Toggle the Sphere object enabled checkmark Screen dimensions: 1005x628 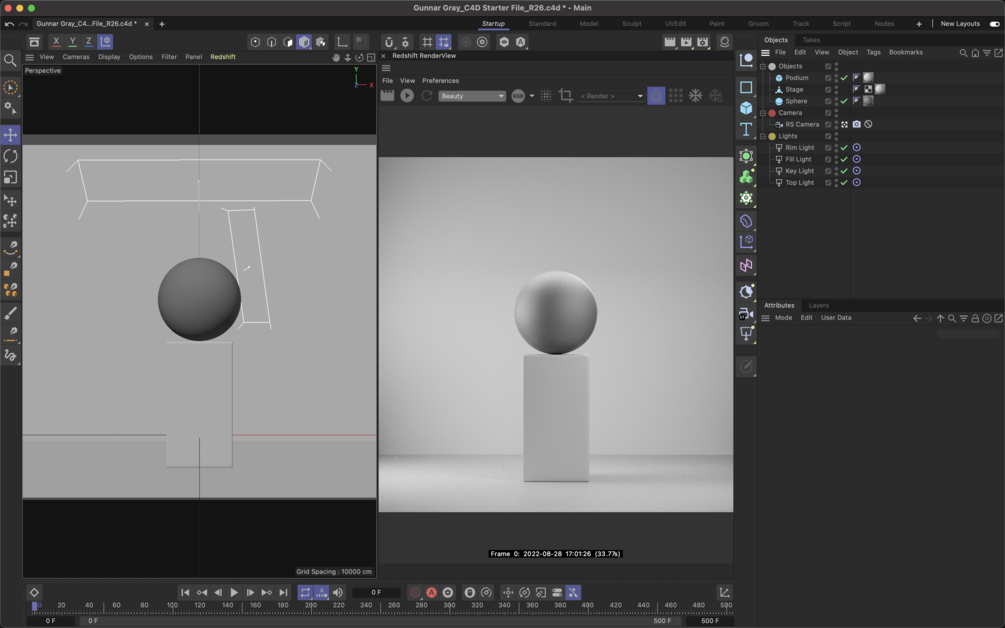click(844, 101)
